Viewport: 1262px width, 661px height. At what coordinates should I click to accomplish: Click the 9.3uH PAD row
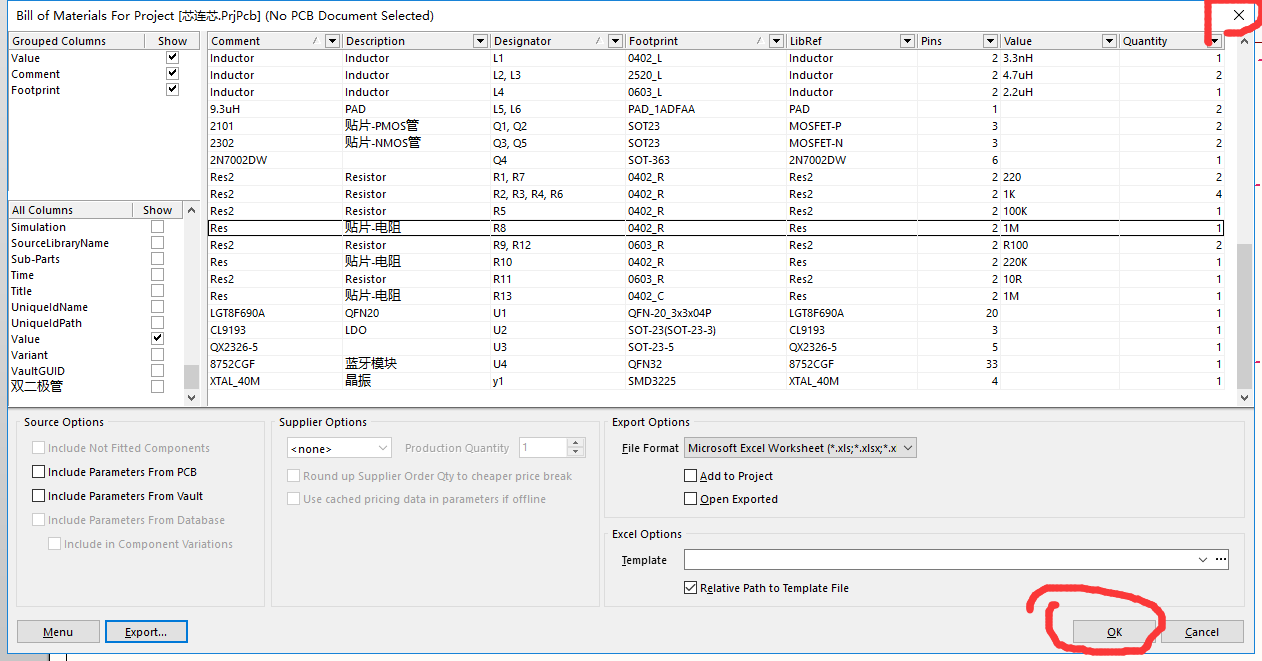pyautogui.click(x=715, y=109)
